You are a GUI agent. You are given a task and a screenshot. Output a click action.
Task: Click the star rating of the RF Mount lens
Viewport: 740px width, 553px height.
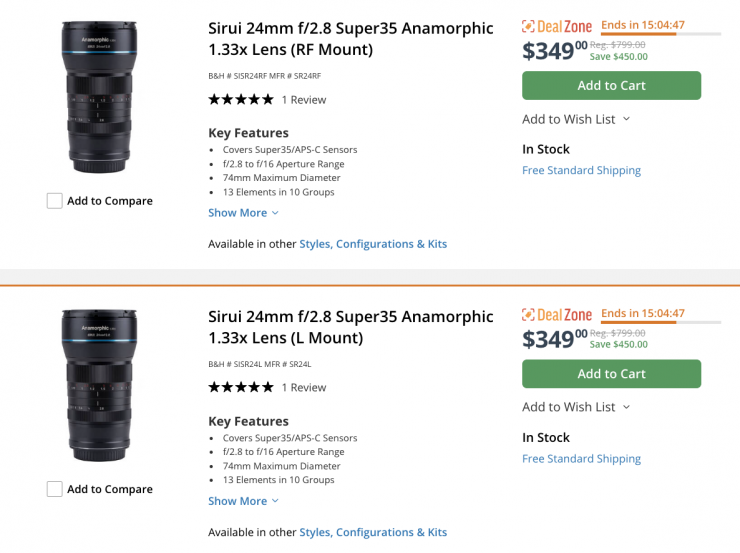(x=240, y=99)
